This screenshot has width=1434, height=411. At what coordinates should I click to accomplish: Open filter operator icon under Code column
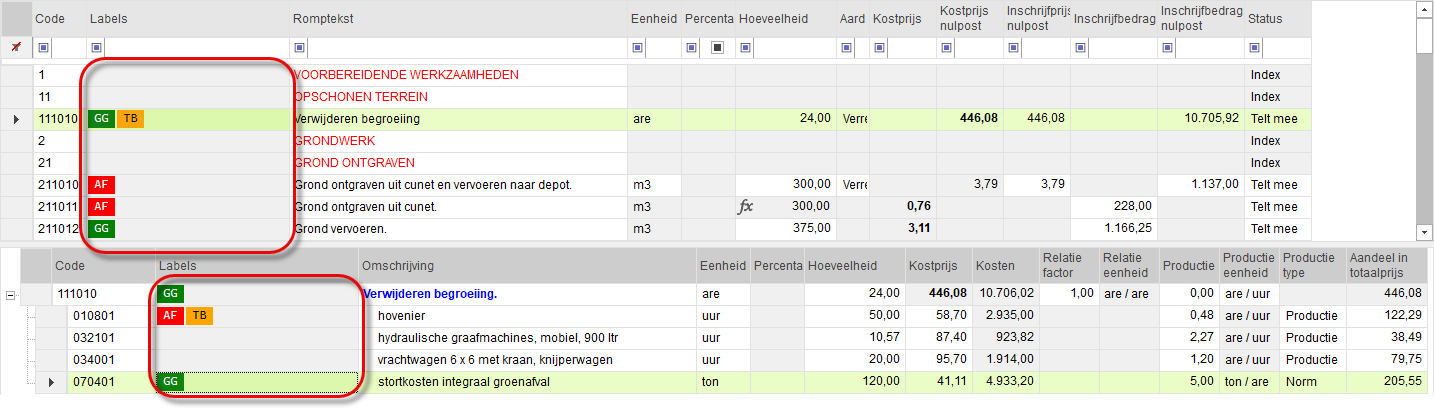(43, 47)
